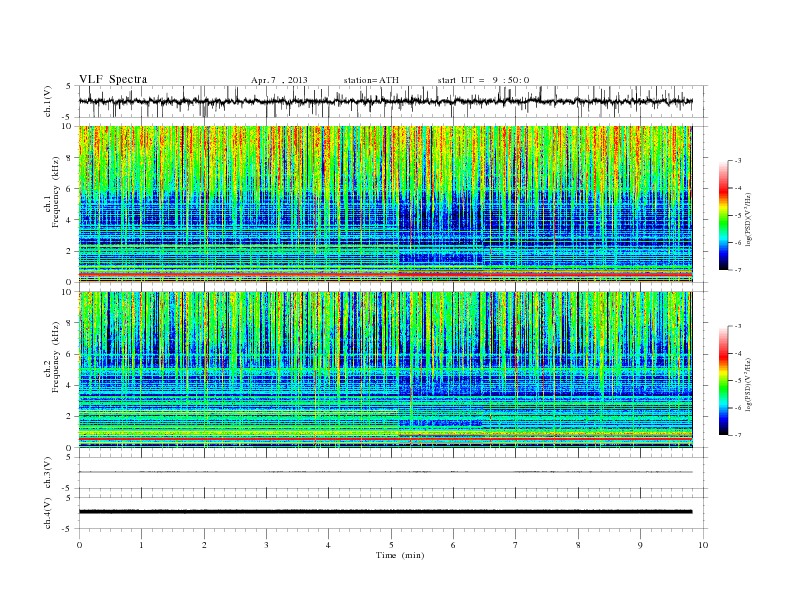Click the ch.1 spectrogram panel
The image size is (792, 612).
coord(385,204)
